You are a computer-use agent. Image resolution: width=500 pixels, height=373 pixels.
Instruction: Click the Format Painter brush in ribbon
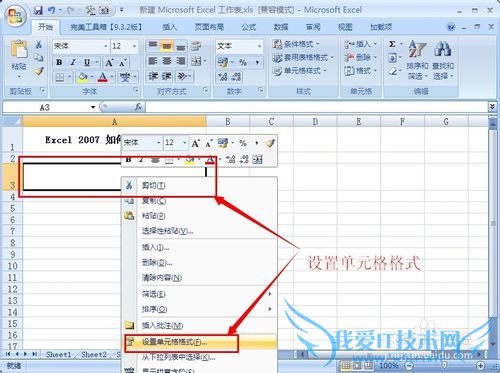coord(39,70)
